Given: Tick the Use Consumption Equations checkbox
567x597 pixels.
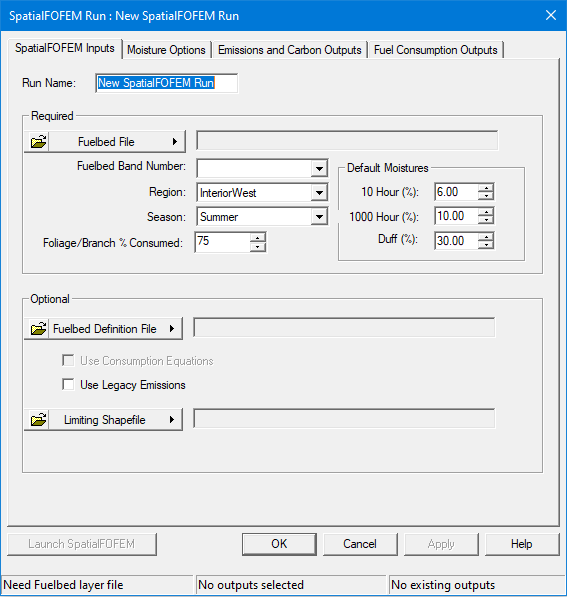Looking at the screenshot, I should 68,360.
